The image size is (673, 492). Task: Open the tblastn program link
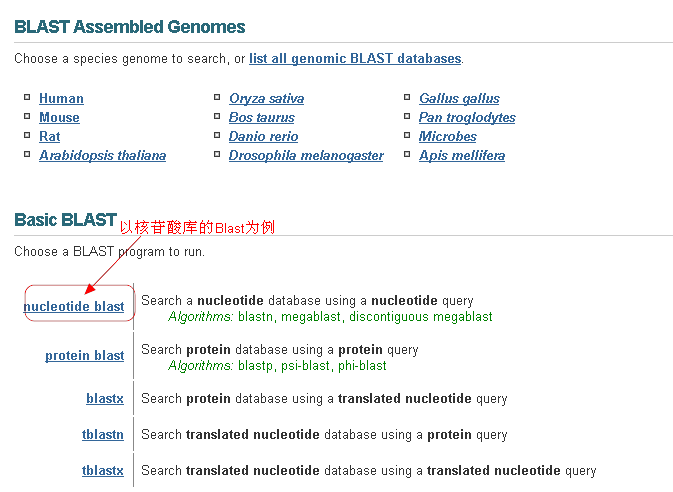[103, 435]
